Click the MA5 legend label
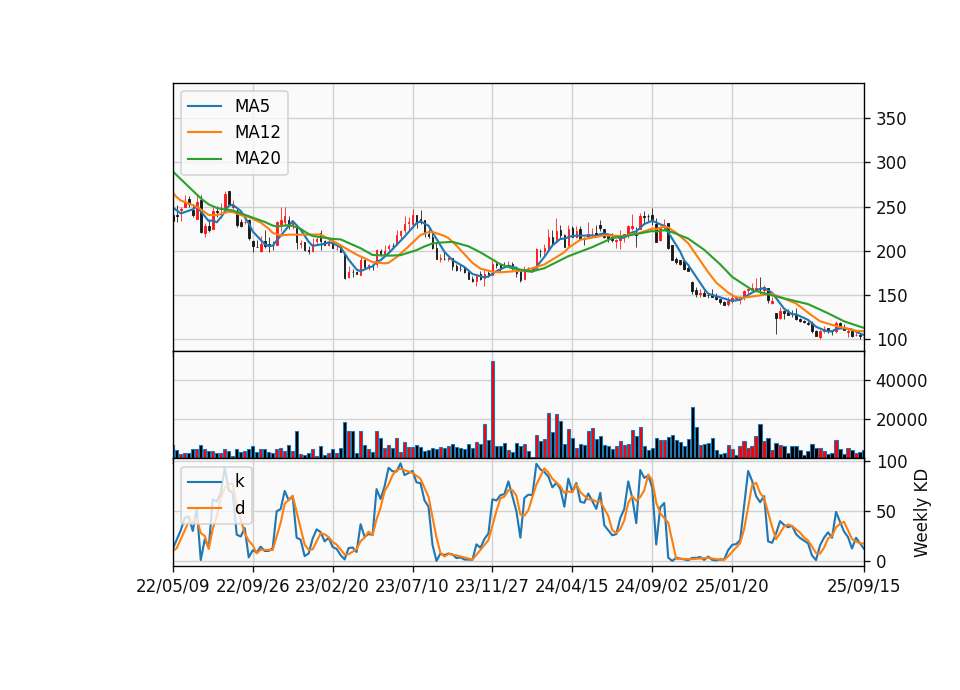This screenshot has height=690, width=960. (x=252, y=106)
